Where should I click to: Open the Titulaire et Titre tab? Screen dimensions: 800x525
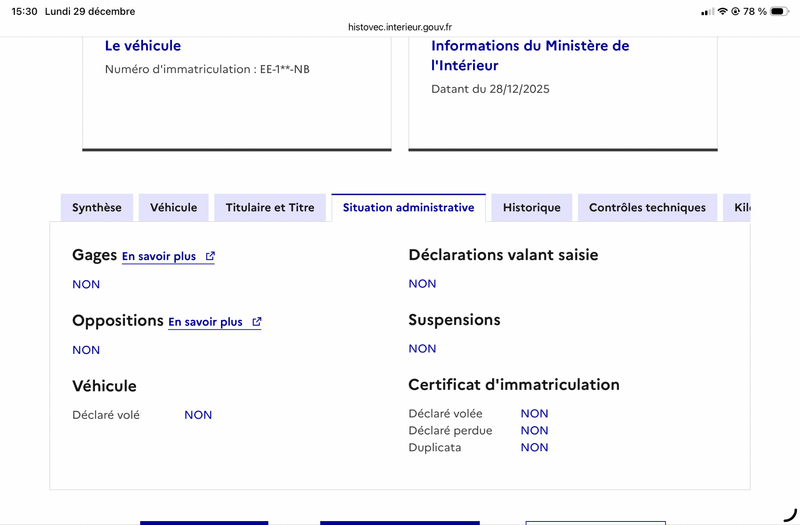point(270,208)
